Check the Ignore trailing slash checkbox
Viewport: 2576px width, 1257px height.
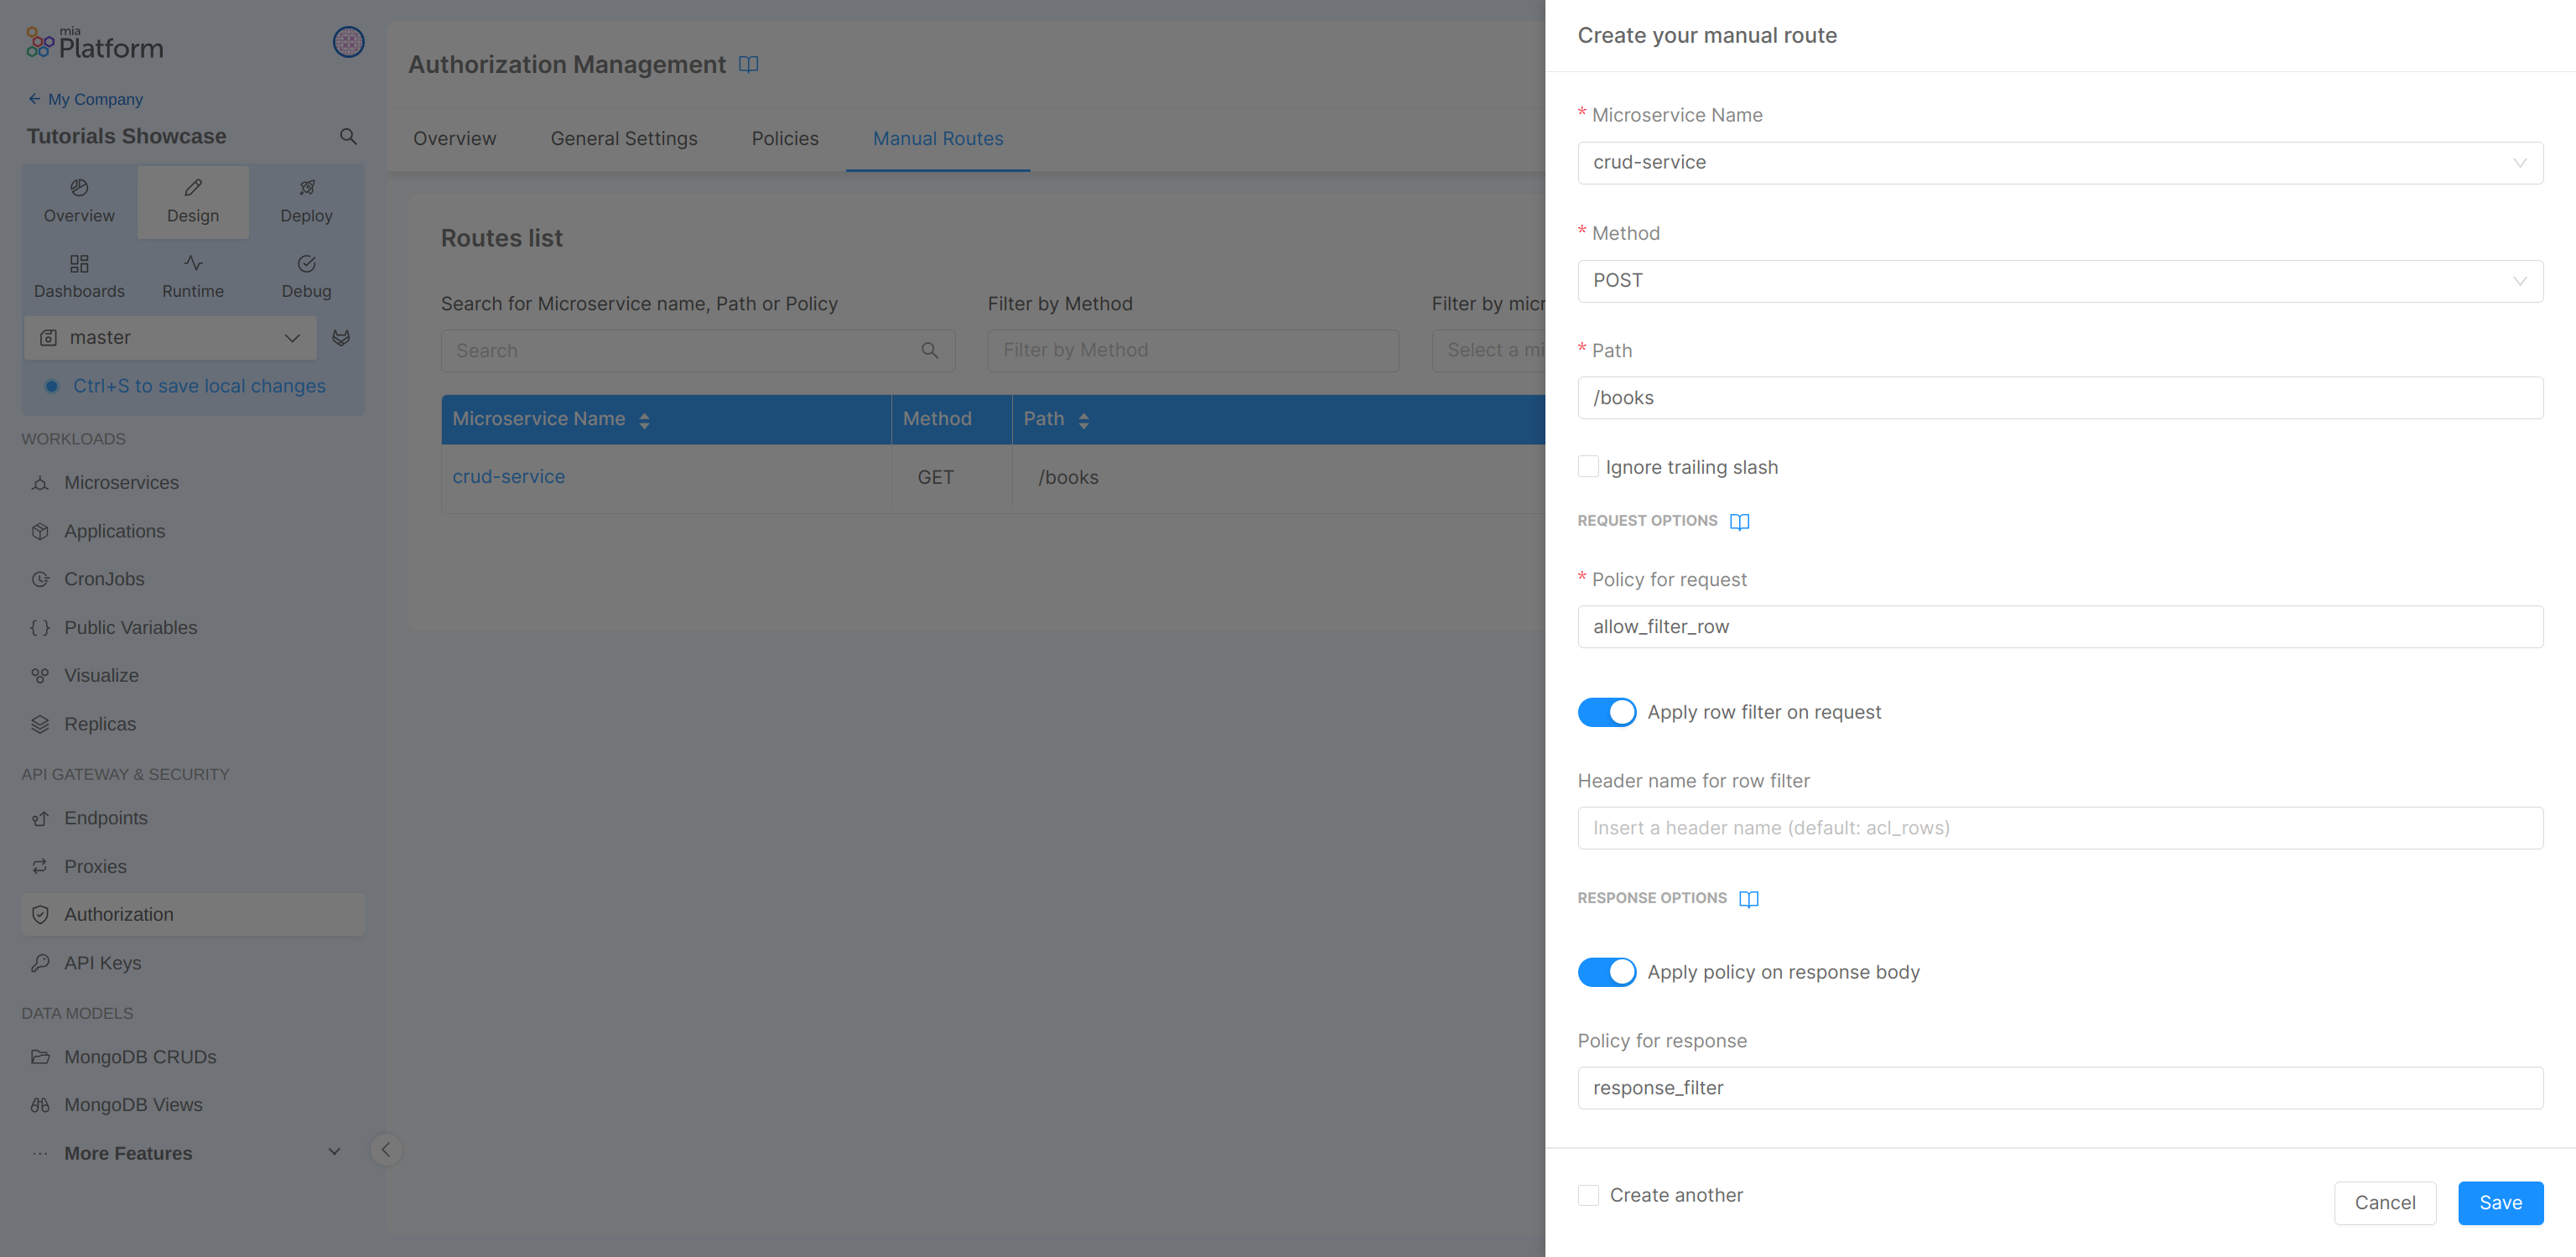coord(1588,466)
